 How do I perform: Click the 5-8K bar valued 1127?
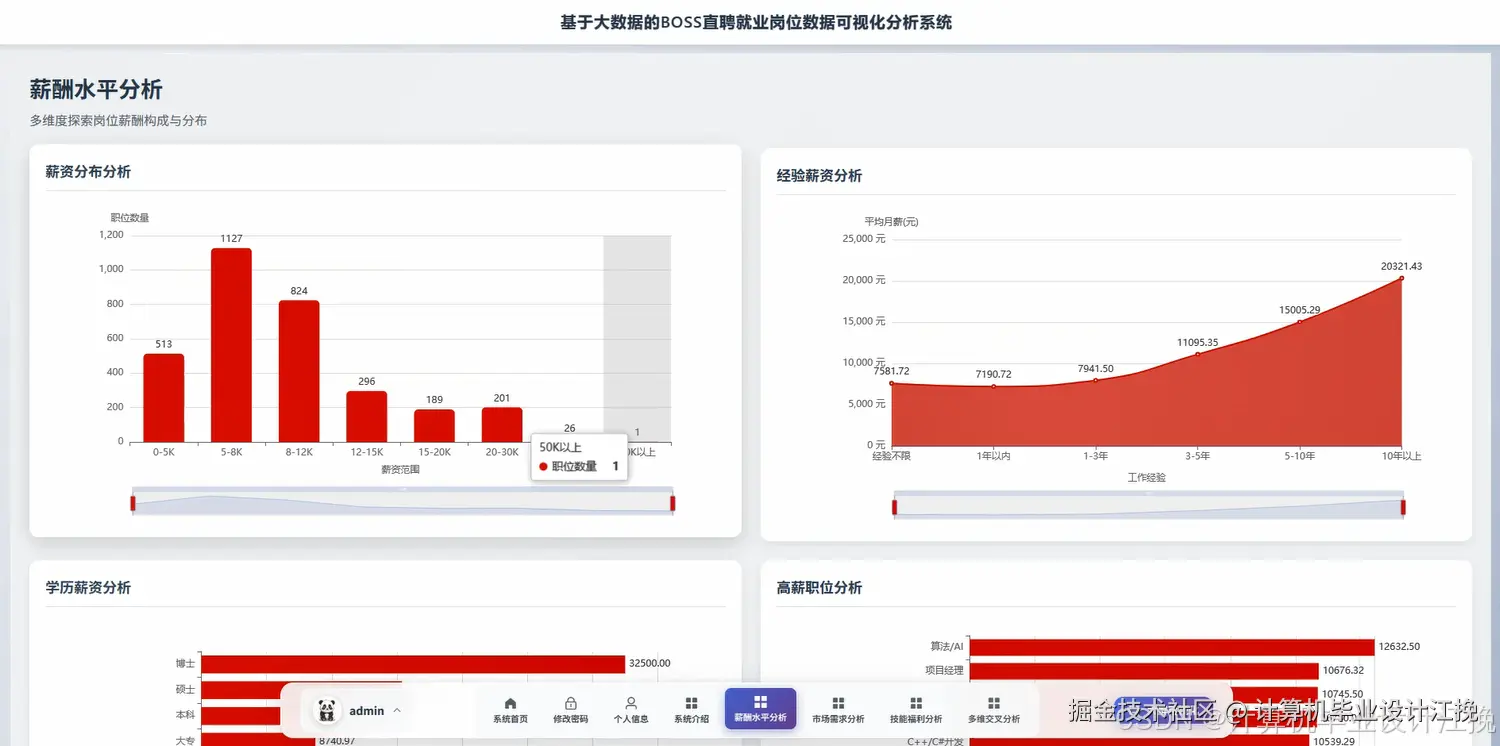click(231, 345)
